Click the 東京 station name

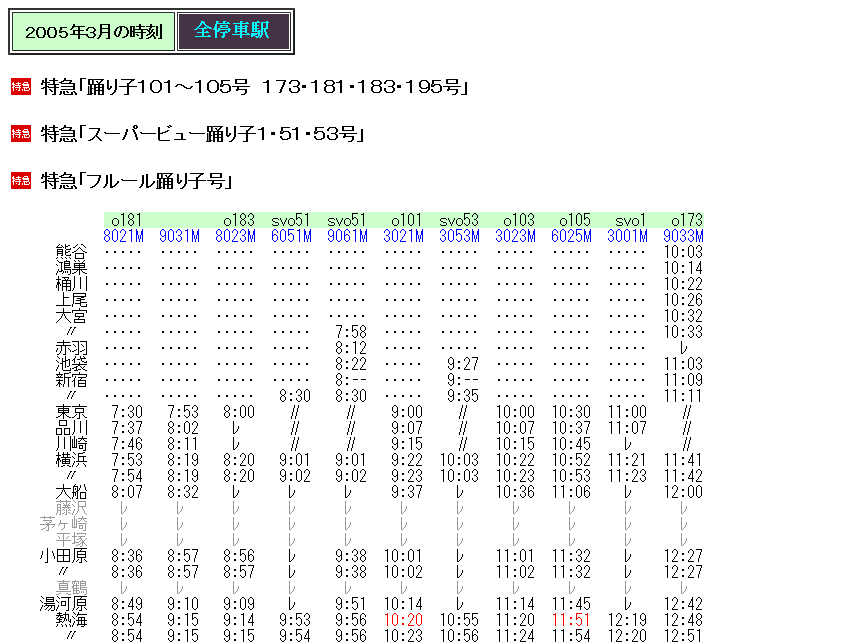coord(72,410)
